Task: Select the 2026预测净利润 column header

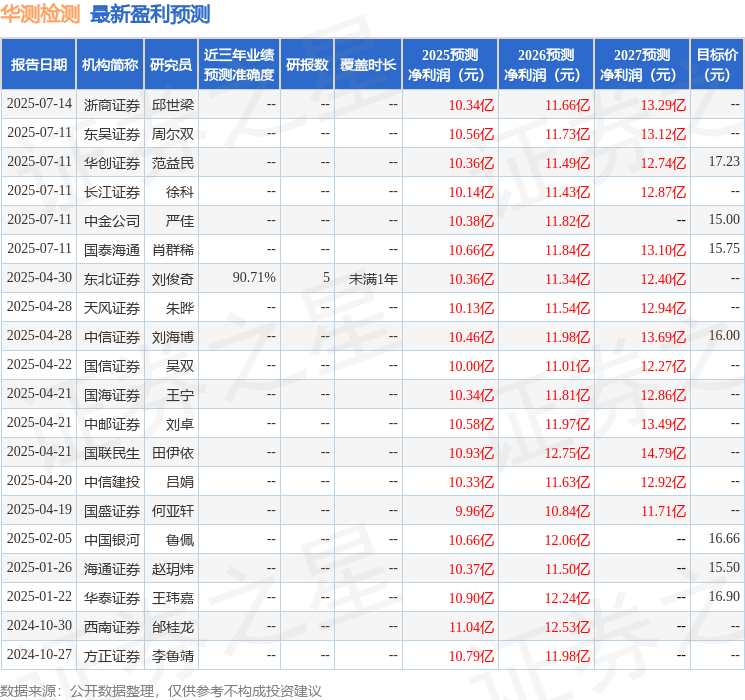Action: pos(546,65)
